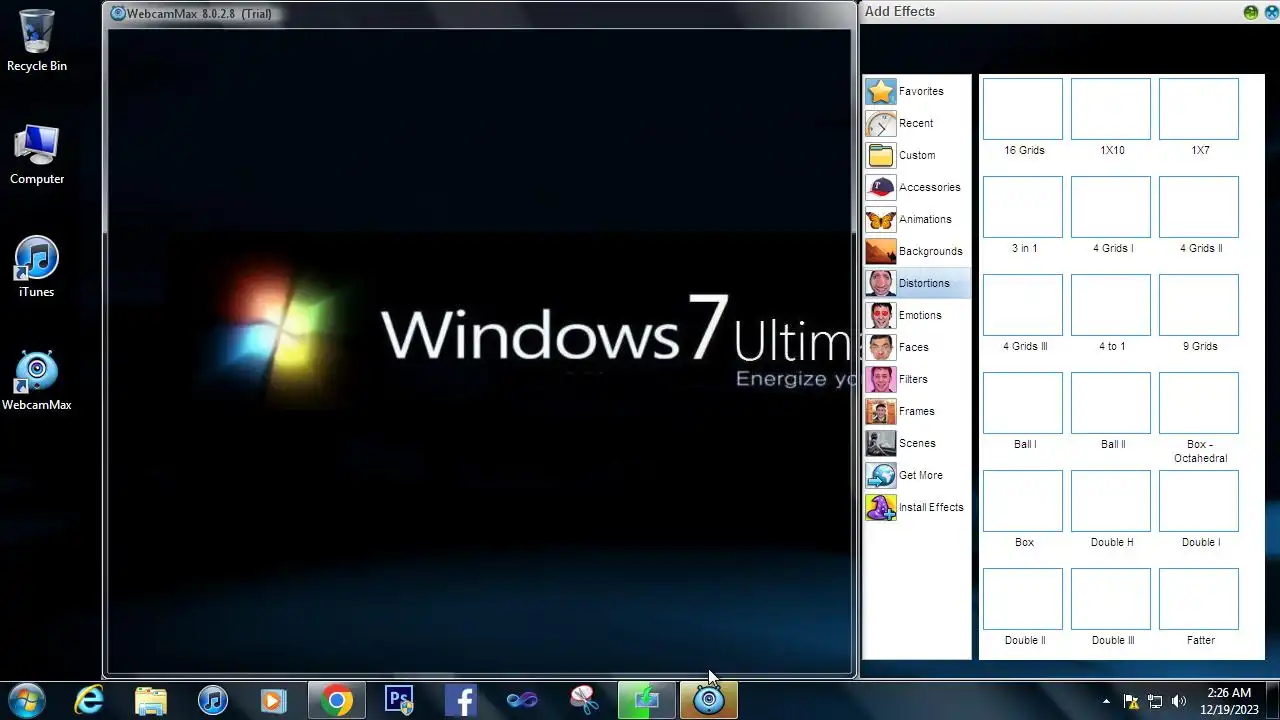
Task: Apply the 4 Grids I effect
Action: coord(1111,207)
